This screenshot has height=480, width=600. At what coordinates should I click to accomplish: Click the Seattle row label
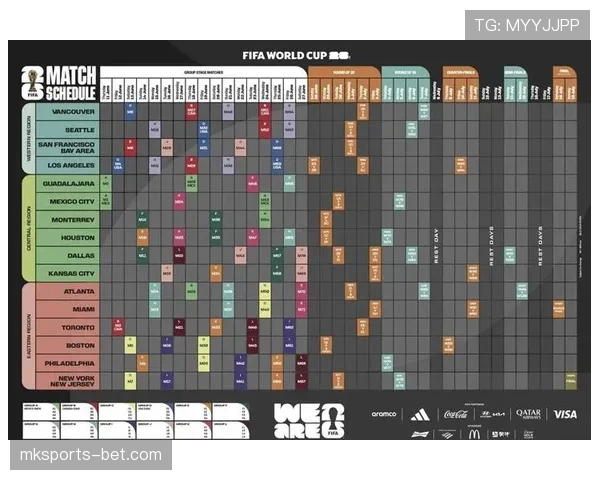pyautogui.click(x=68, y=130)
